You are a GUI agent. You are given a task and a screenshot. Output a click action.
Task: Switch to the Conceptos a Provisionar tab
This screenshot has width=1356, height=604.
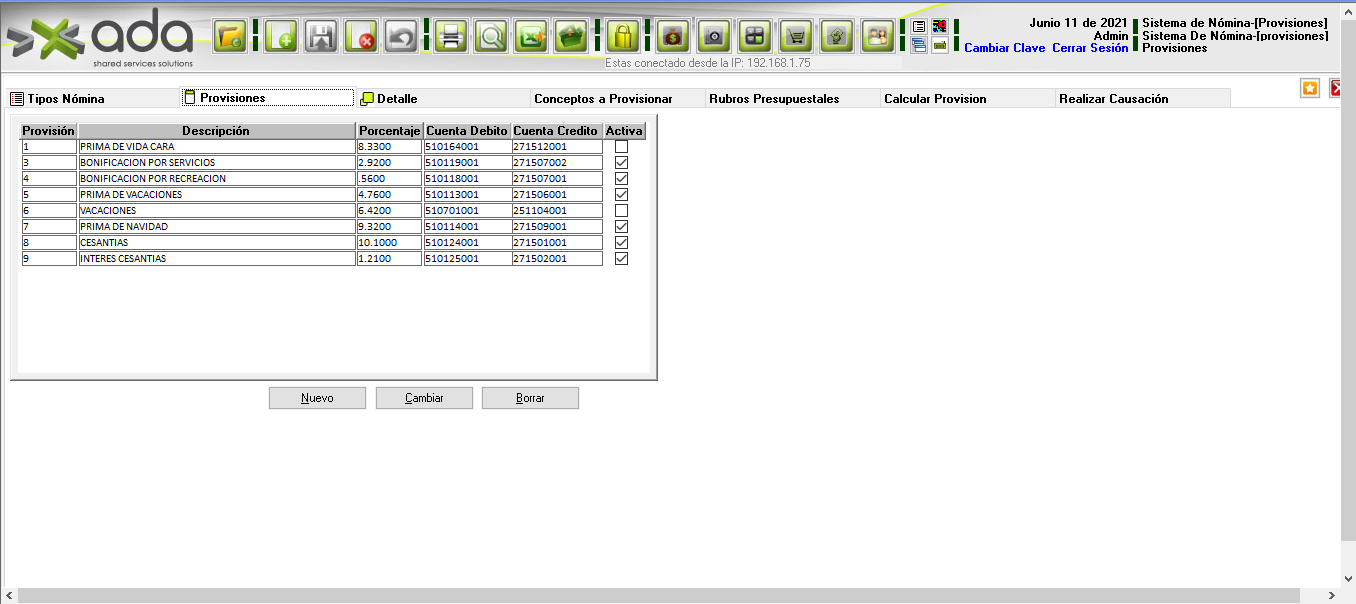pos(603,99)
